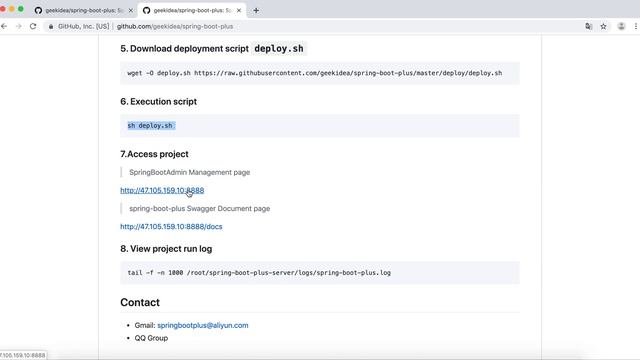Viewport: 640px width, 360px height.
Task: Click the macOS yellow minimize window button
Action: [11, 9]
